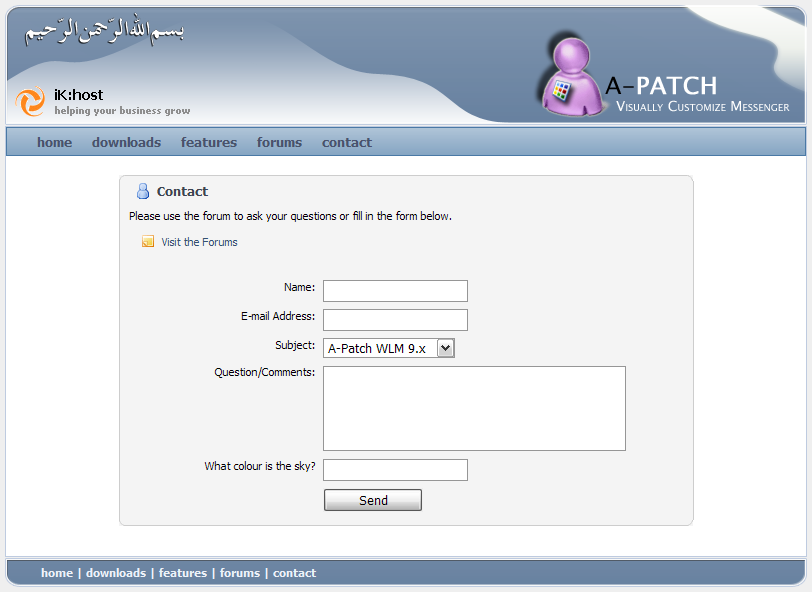812x592 pixels.
Task: Open the Subject dropdown showing A-Patch WLM 9.x
Action: (x=389, y=348)
